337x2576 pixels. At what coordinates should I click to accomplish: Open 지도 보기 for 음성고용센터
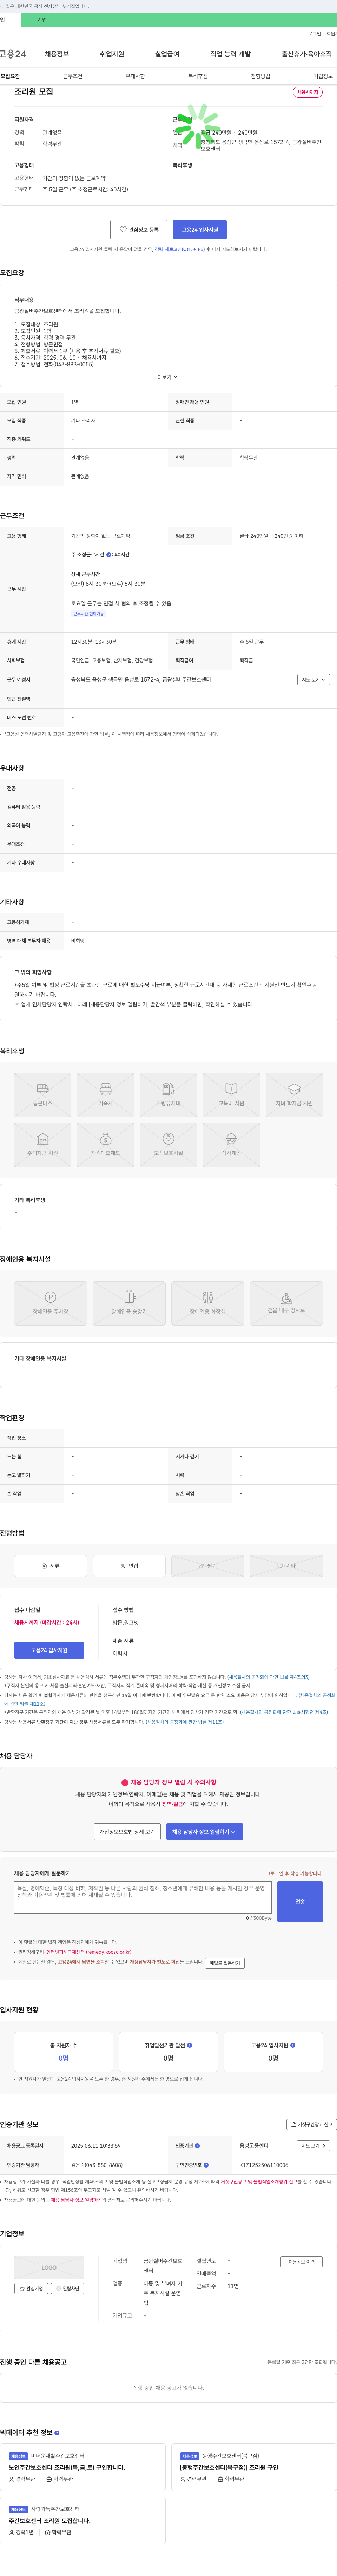click(x=313, y=2146)
